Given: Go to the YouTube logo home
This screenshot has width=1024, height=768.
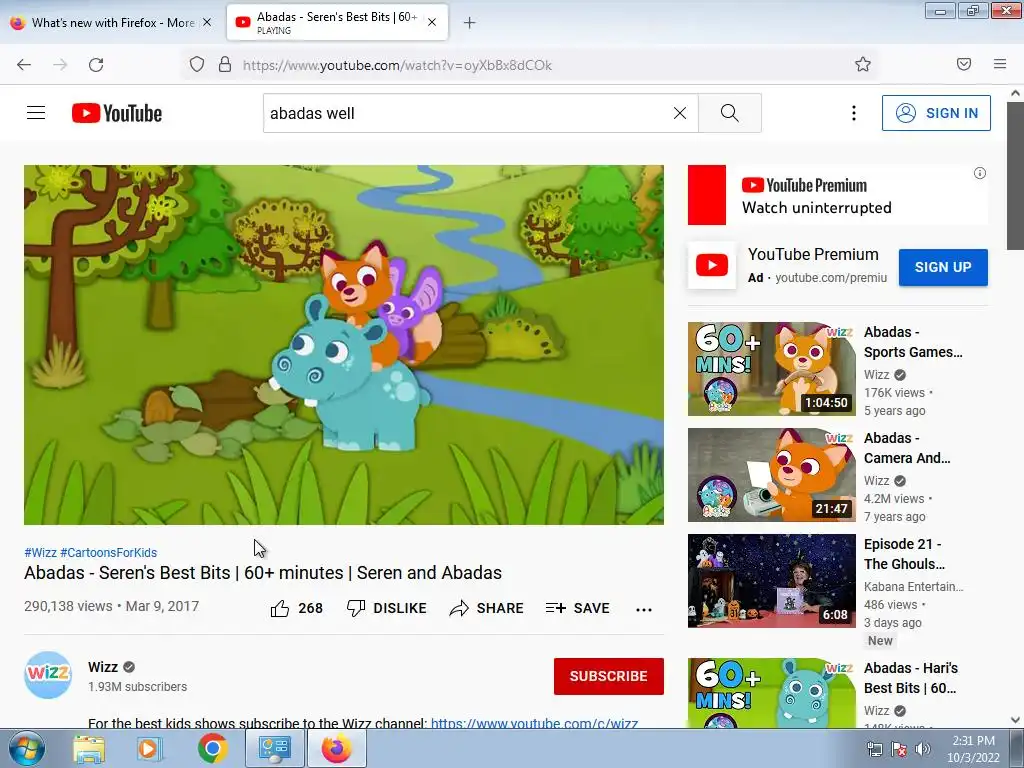Looking at the screenshot, I should pyautogui.click(x=117, y=113).
